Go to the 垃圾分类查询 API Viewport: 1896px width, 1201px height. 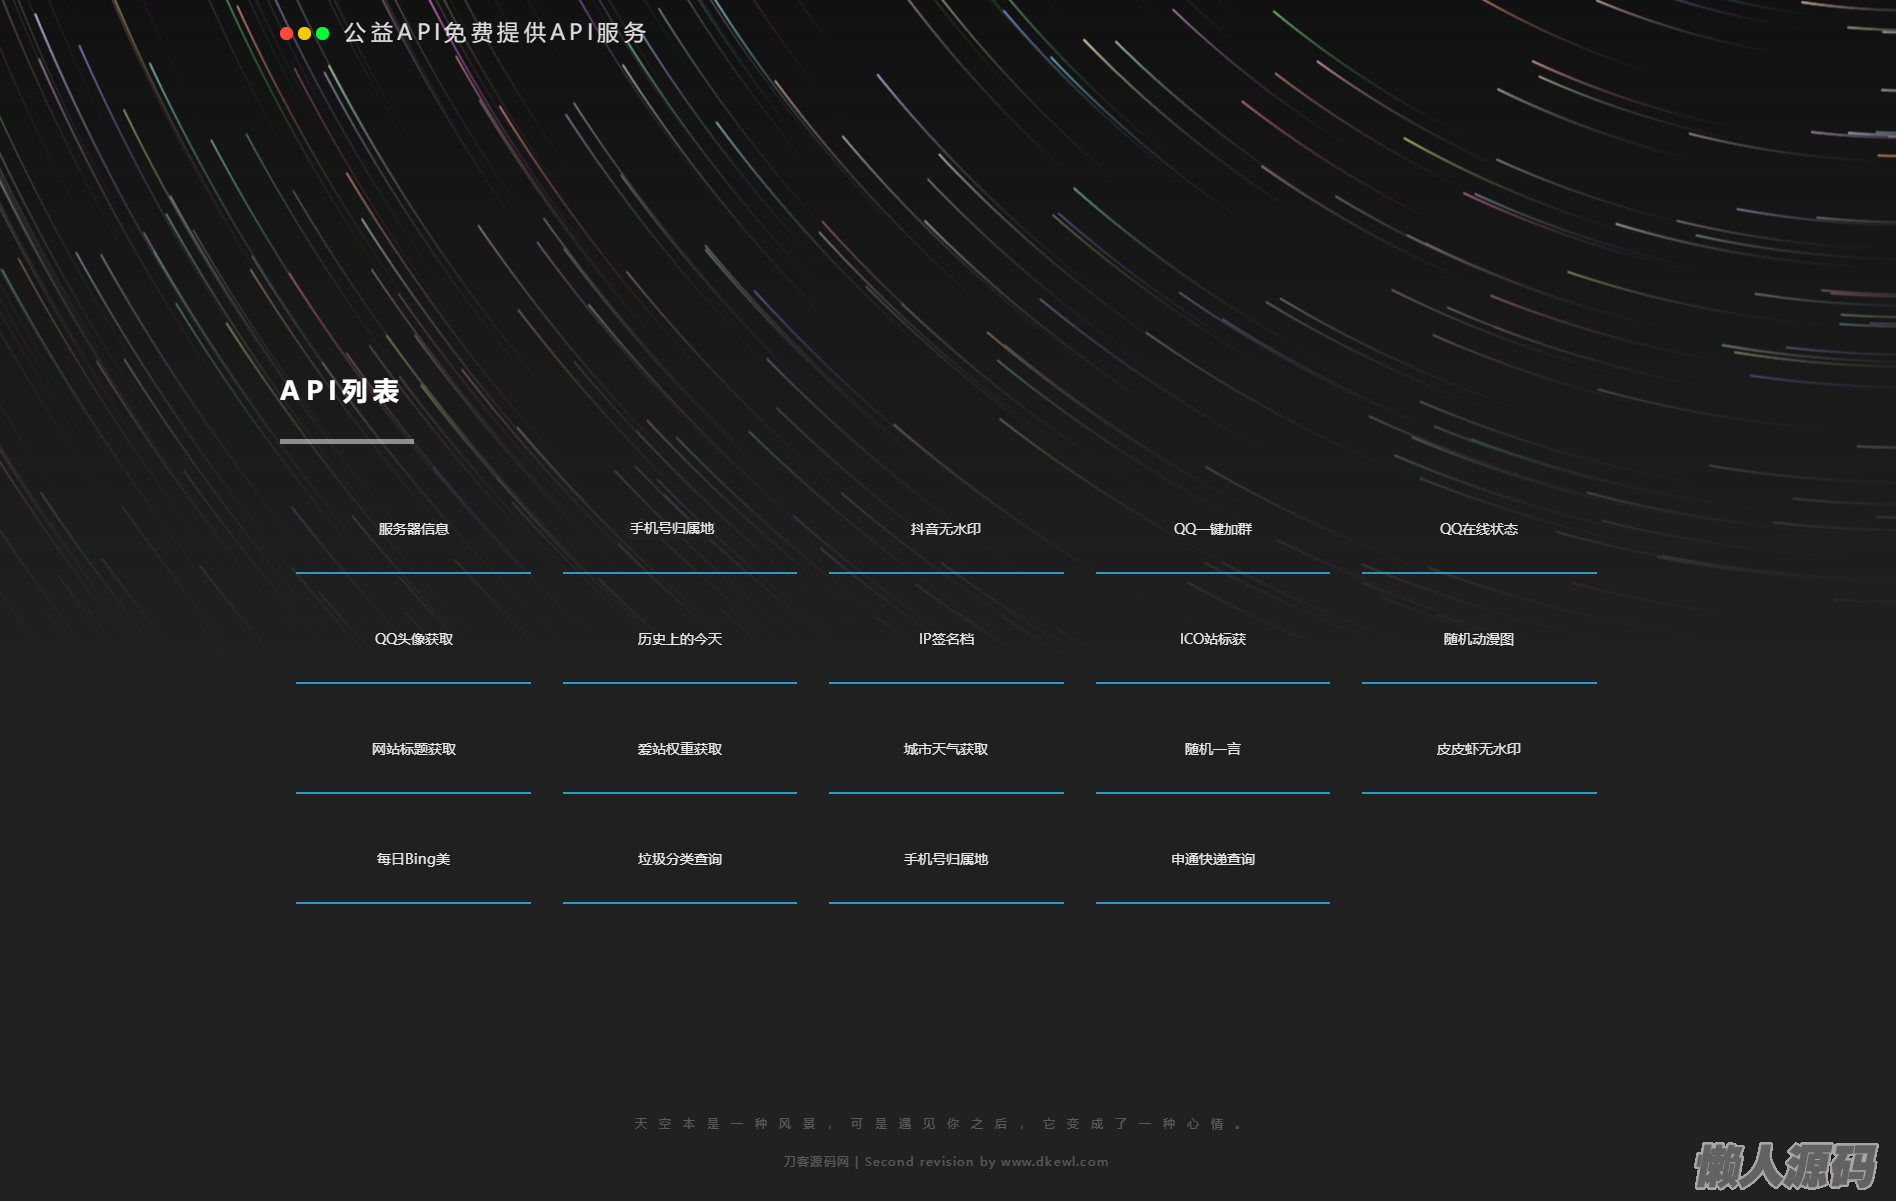tap(680, 859)
